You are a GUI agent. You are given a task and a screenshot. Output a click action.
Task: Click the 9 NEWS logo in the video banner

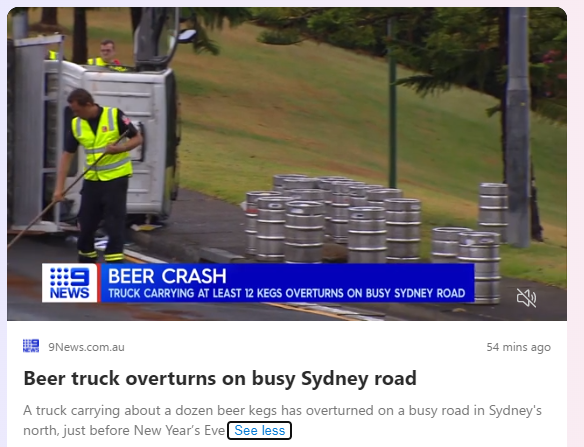[70, 283]
